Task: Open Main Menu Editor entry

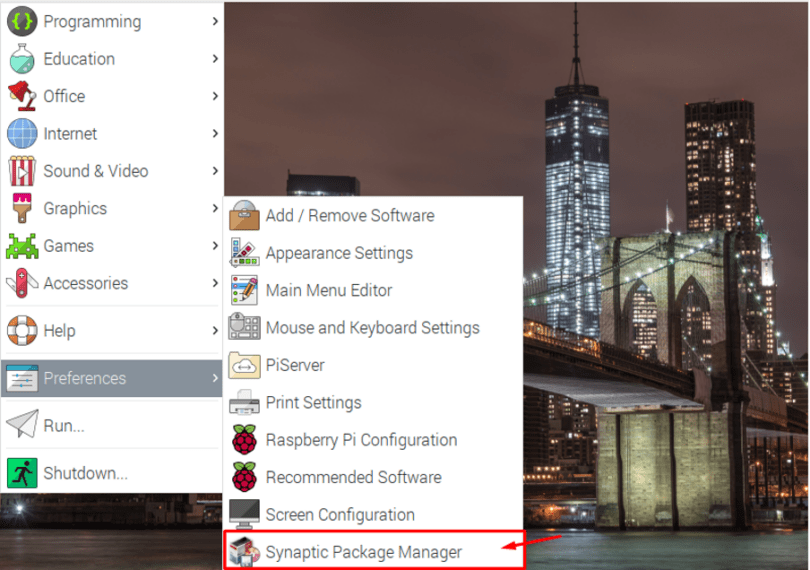Action: (373, 290)
